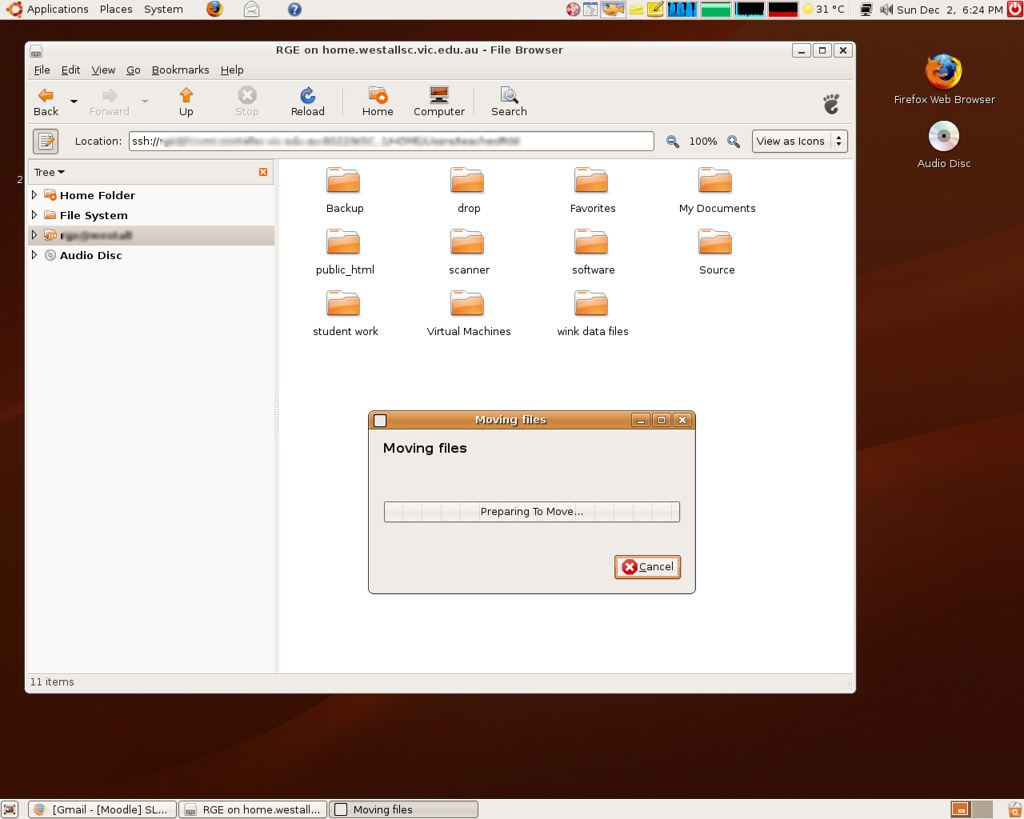
Task: Open the Home folder via toolbar icon
Action: point(377,99)
